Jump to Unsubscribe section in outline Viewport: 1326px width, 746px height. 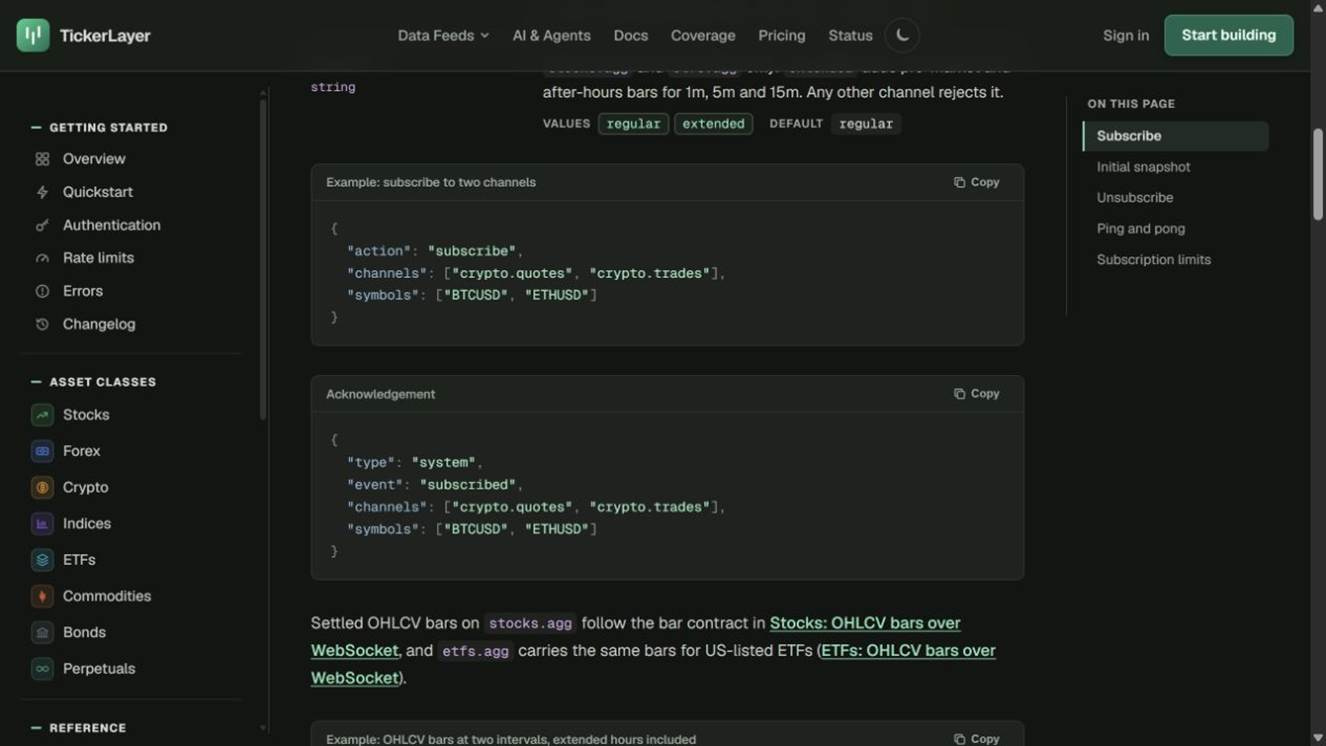click(x=1135, y=198)
